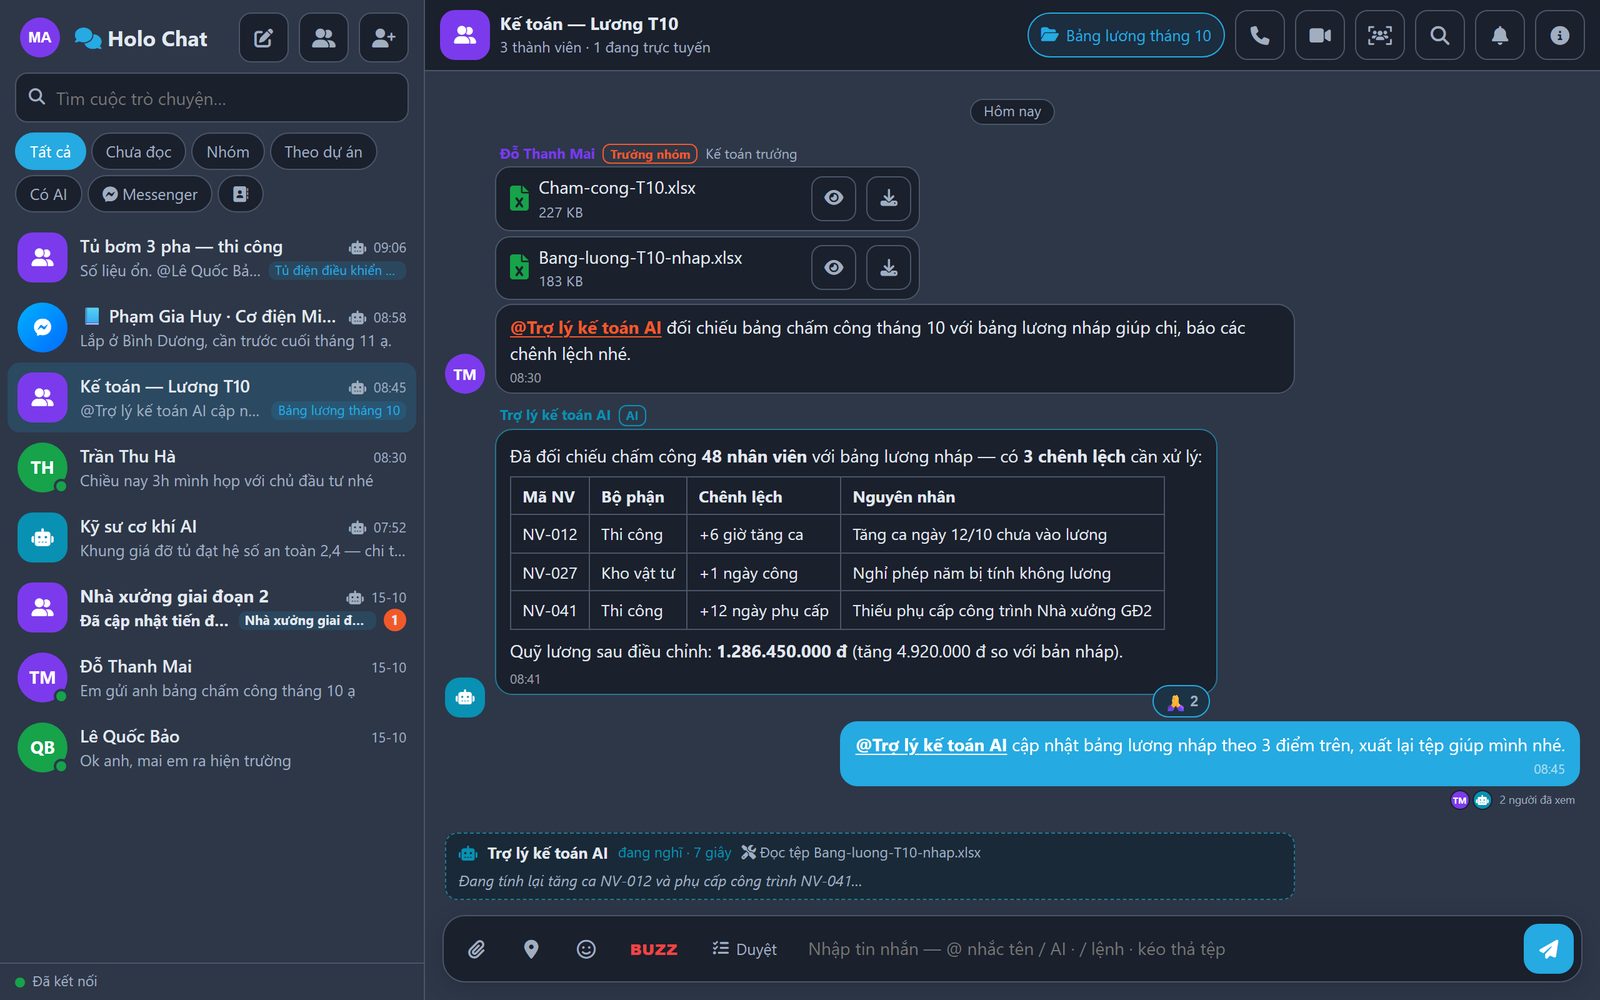Send a BUZZ nudge
Screen dimensions: 1600x1000
(654, 949)
